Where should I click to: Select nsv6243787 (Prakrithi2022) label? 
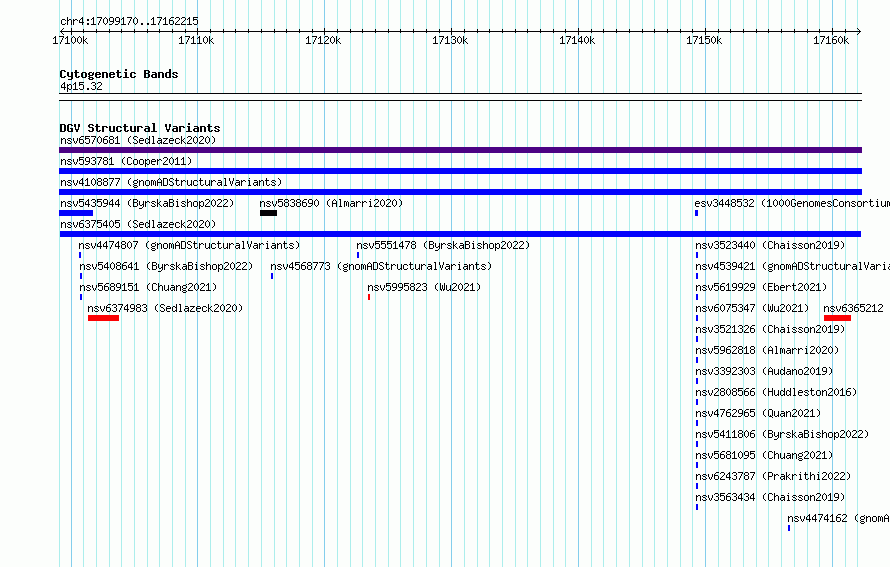pos(773,476)
